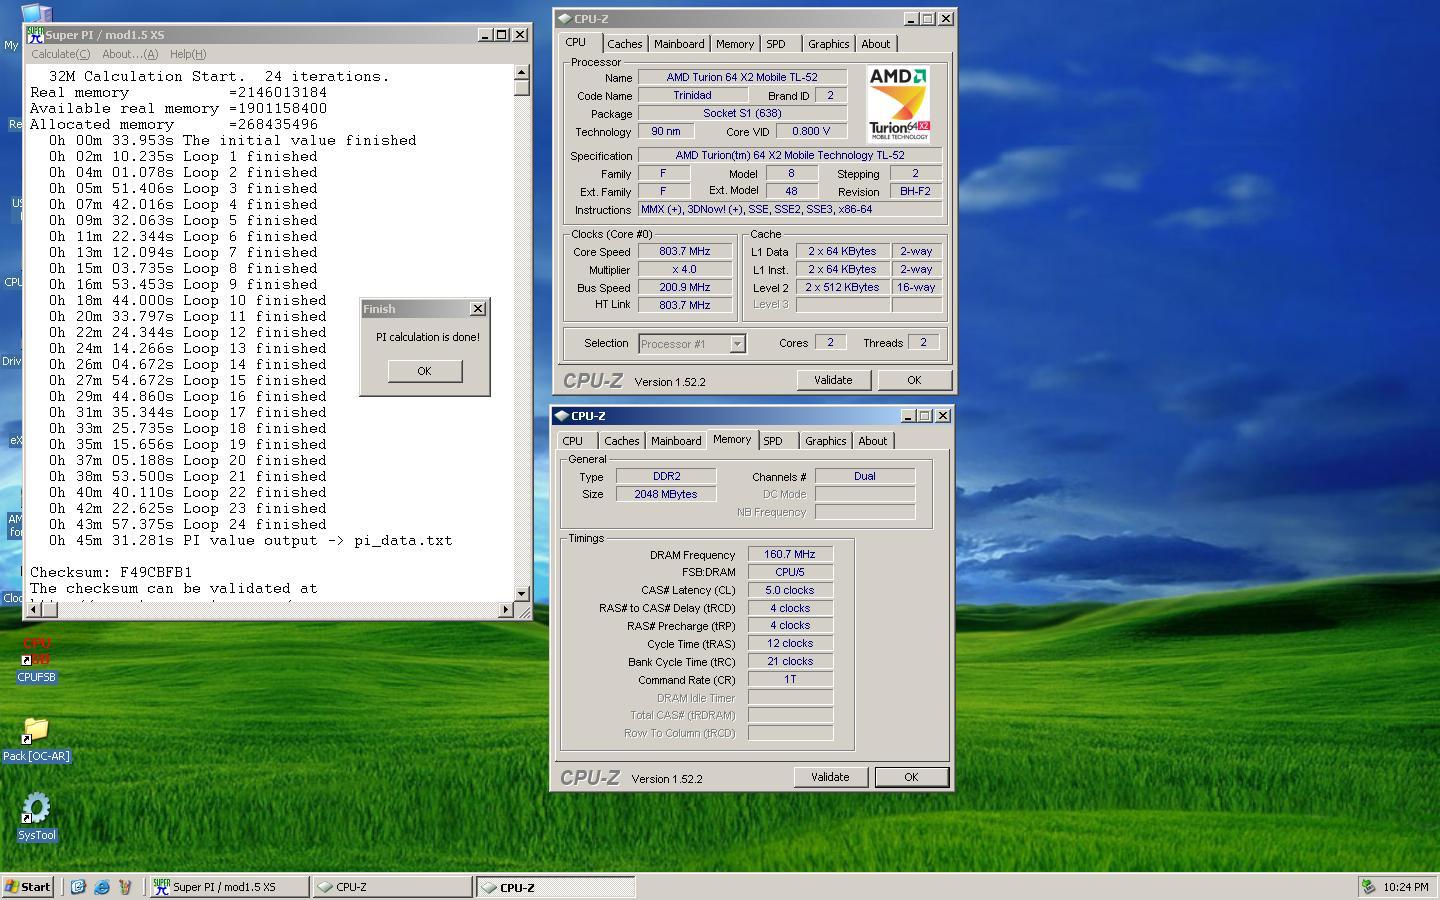Click the Channels # Dual value
Image resolution: width=1440 pixels, height=900 pixels.
pos(865,477)
